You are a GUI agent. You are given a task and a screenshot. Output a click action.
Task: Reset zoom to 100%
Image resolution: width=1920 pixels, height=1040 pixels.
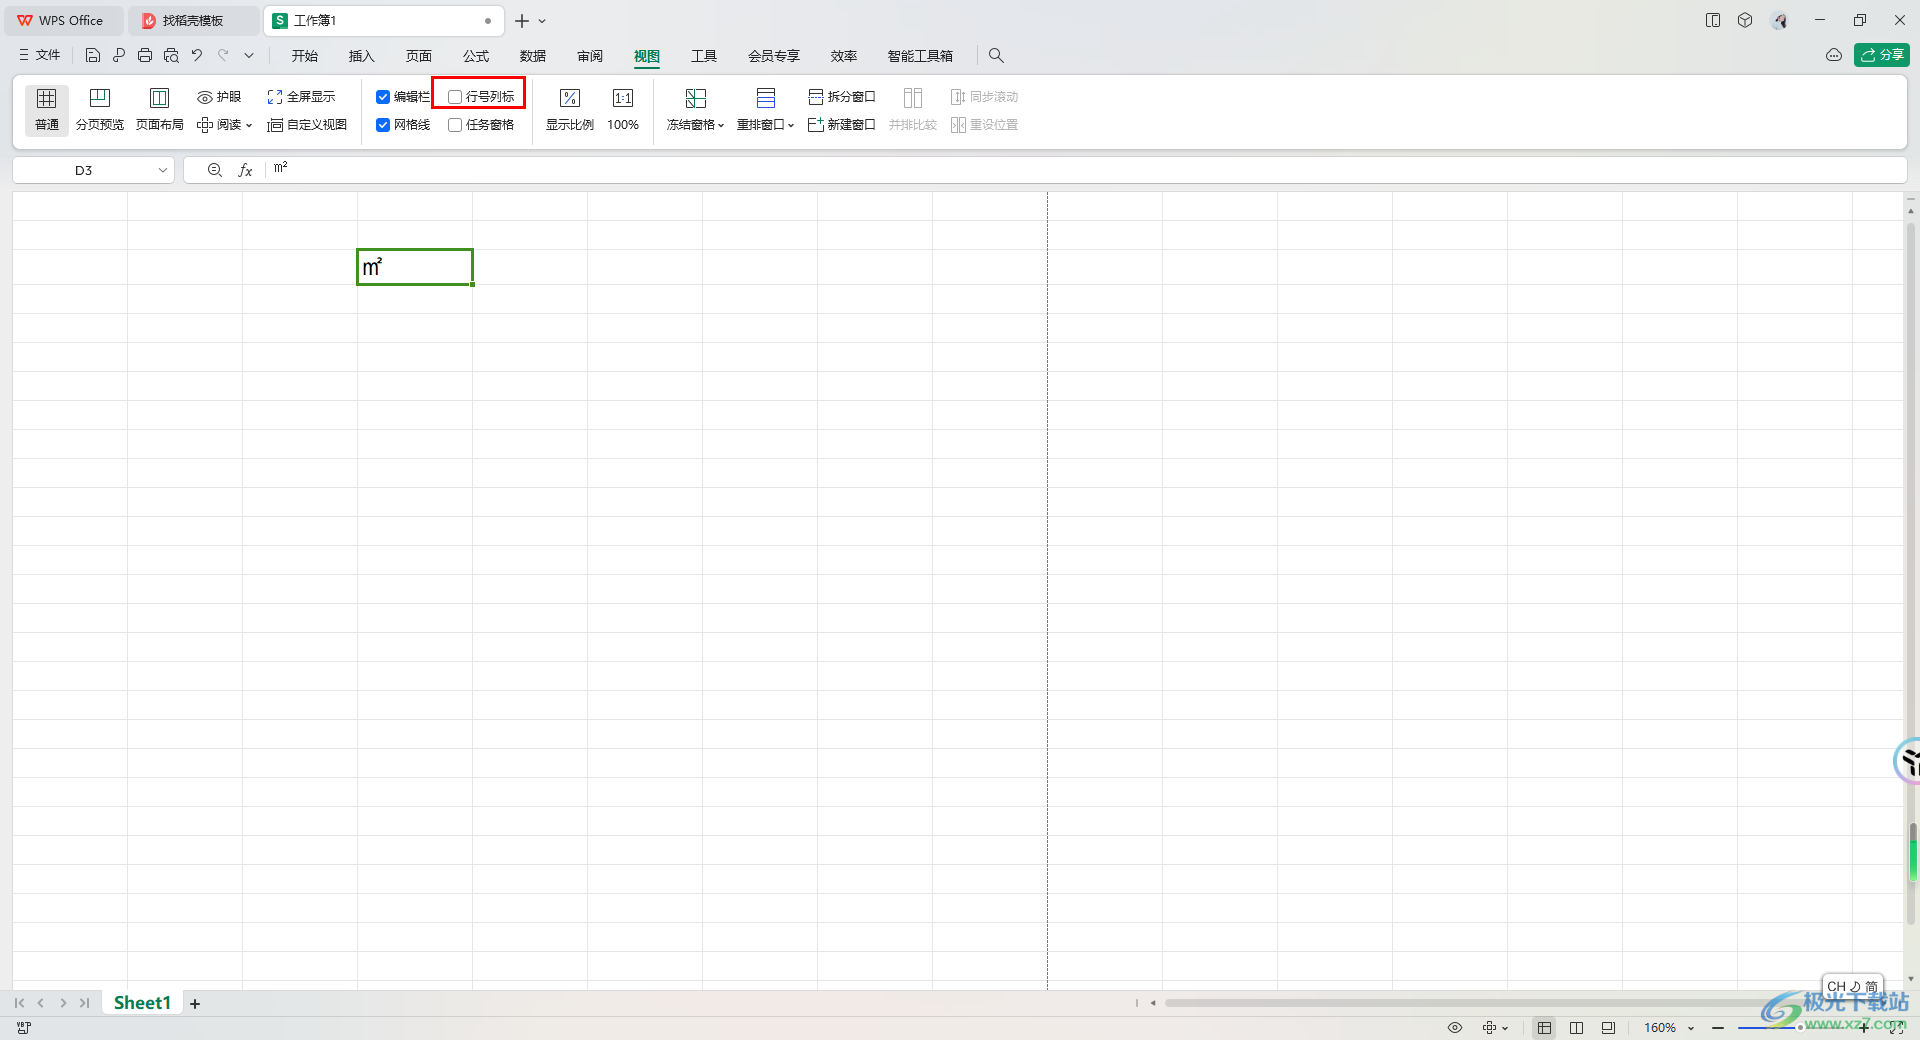click(623, 110)
